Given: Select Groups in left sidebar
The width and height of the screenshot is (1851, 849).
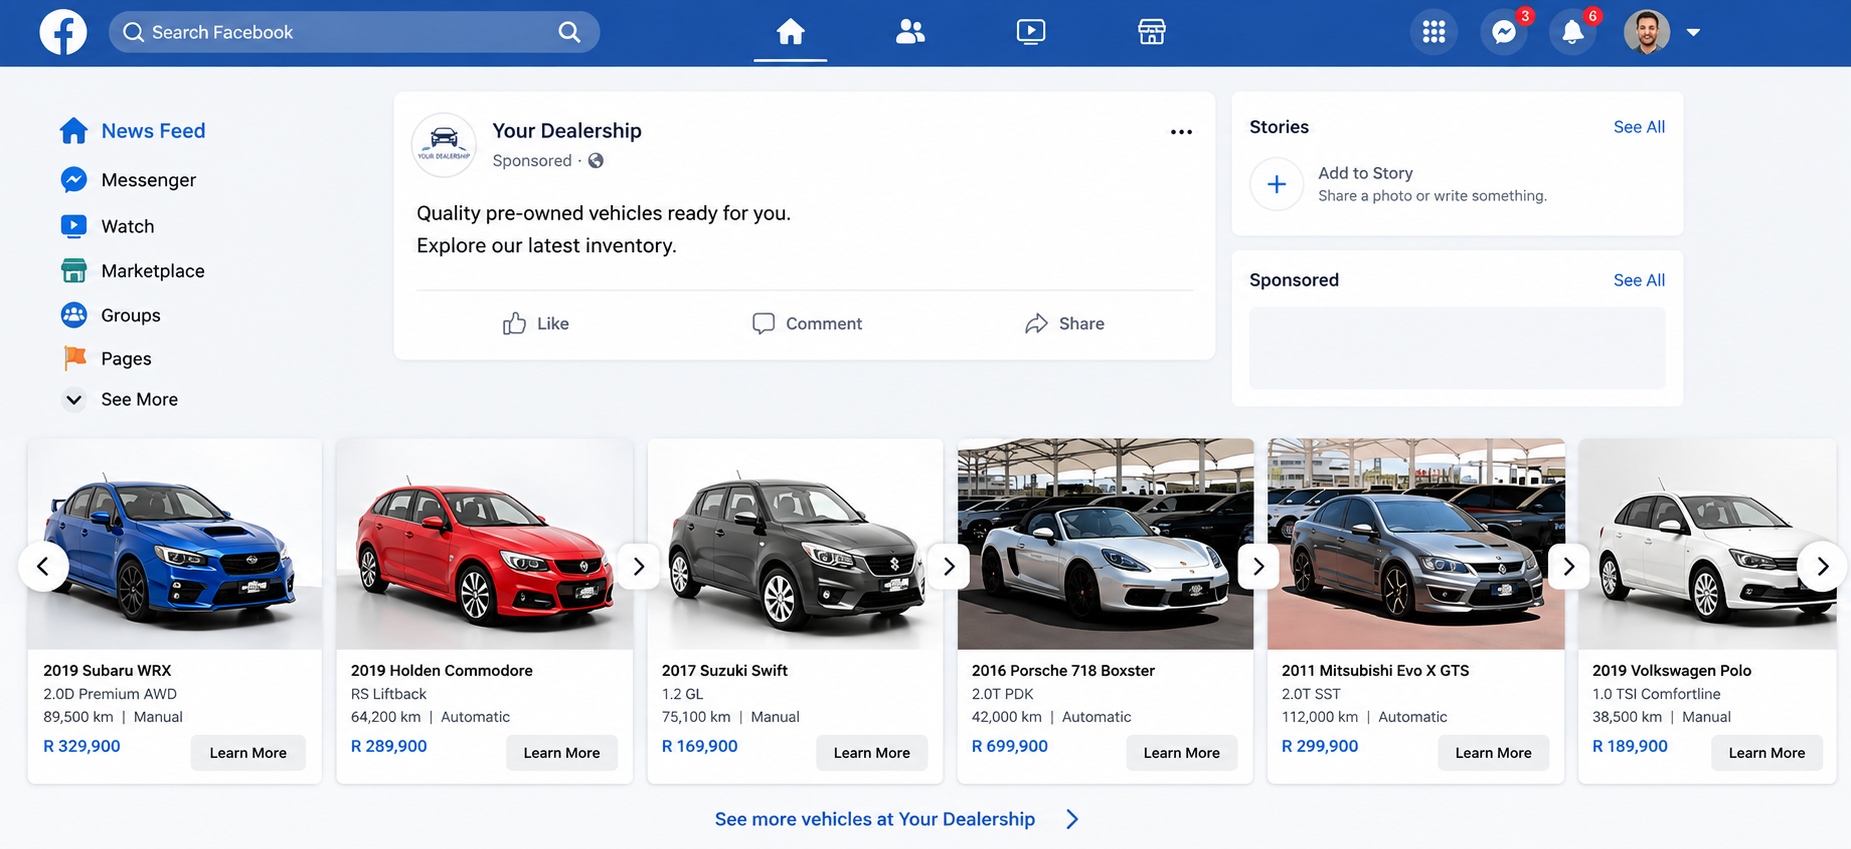Looking at the screenshot, I should tap(110, 315).
